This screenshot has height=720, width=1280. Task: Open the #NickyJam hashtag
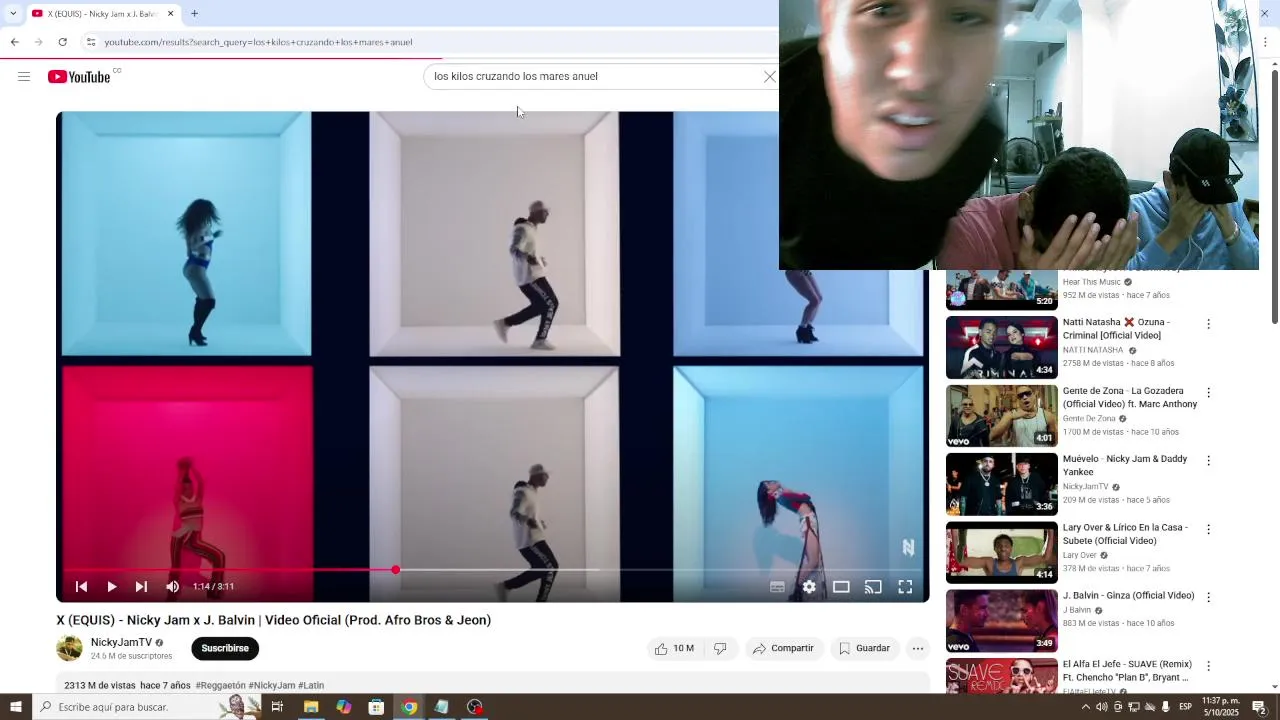[272, 685]
